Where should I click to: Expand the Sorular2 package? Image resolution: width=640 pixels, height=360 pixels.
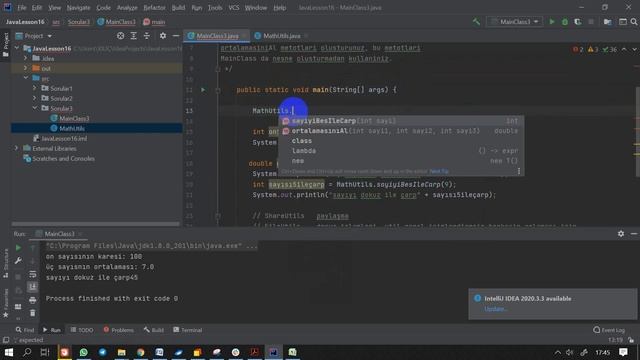(x=35, y=98)
